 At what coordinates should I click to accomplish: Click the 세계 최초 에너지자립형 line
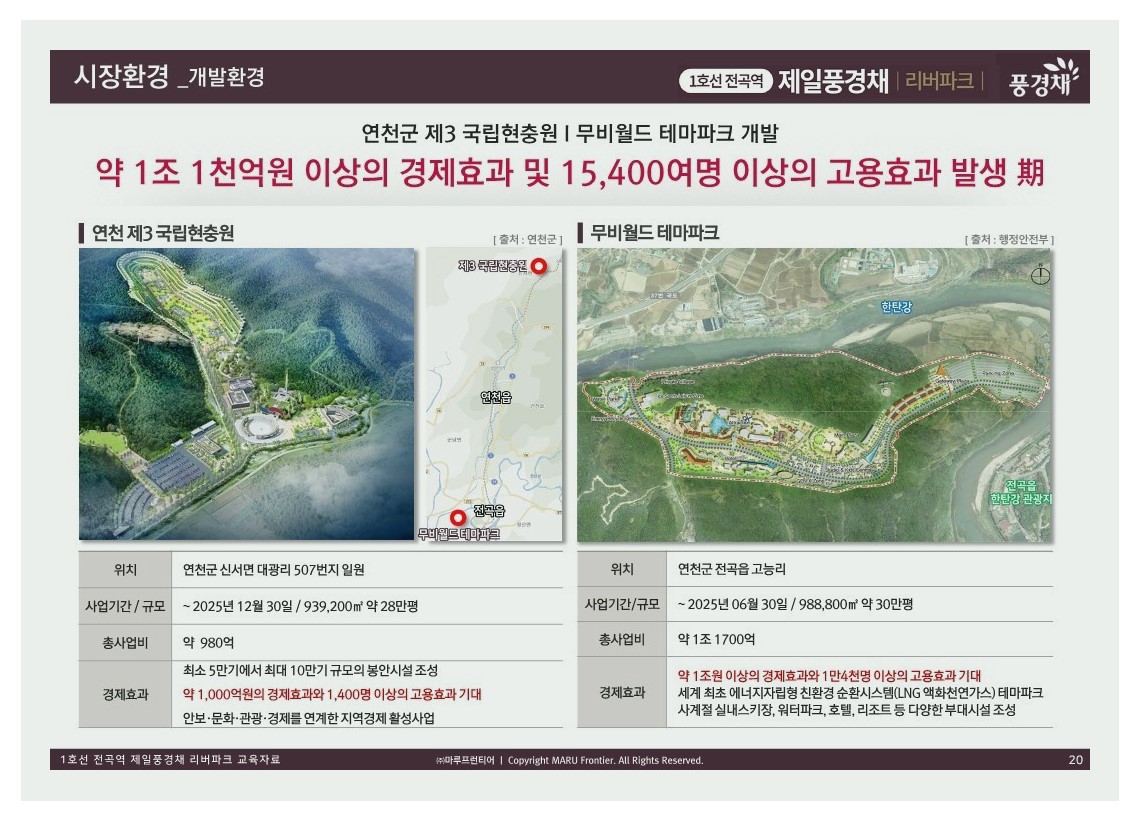pos(860,693)
